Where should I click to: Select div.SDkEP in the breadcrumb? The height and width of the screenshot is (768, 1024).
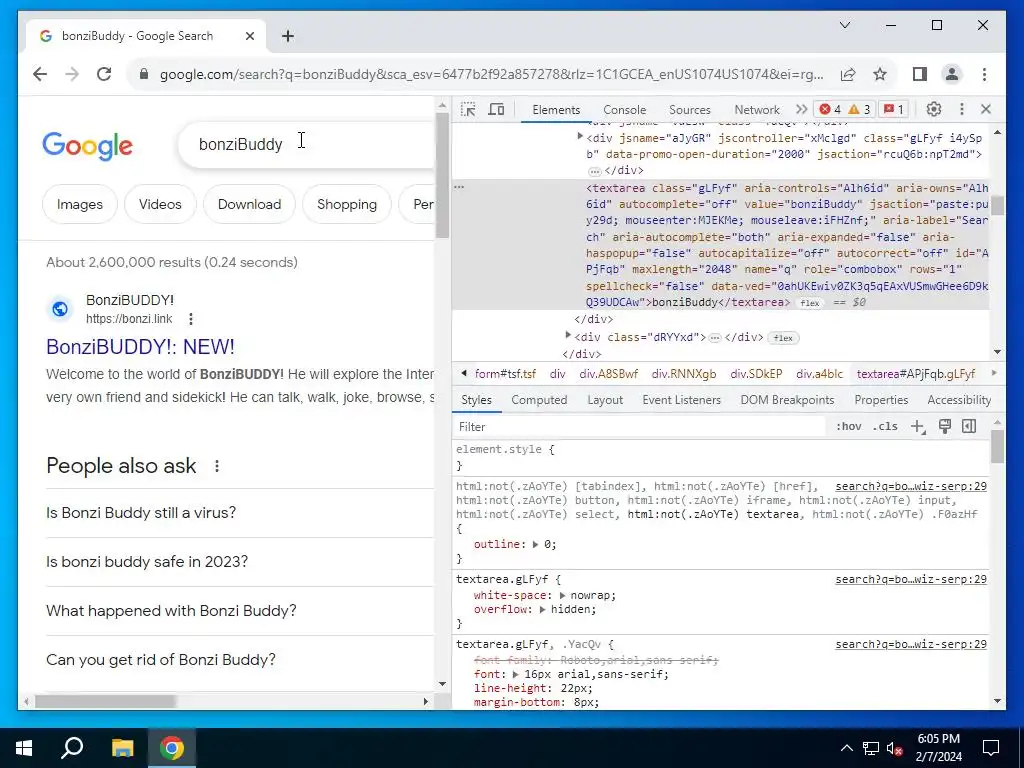pyautogui.click(x=756, y=374)
